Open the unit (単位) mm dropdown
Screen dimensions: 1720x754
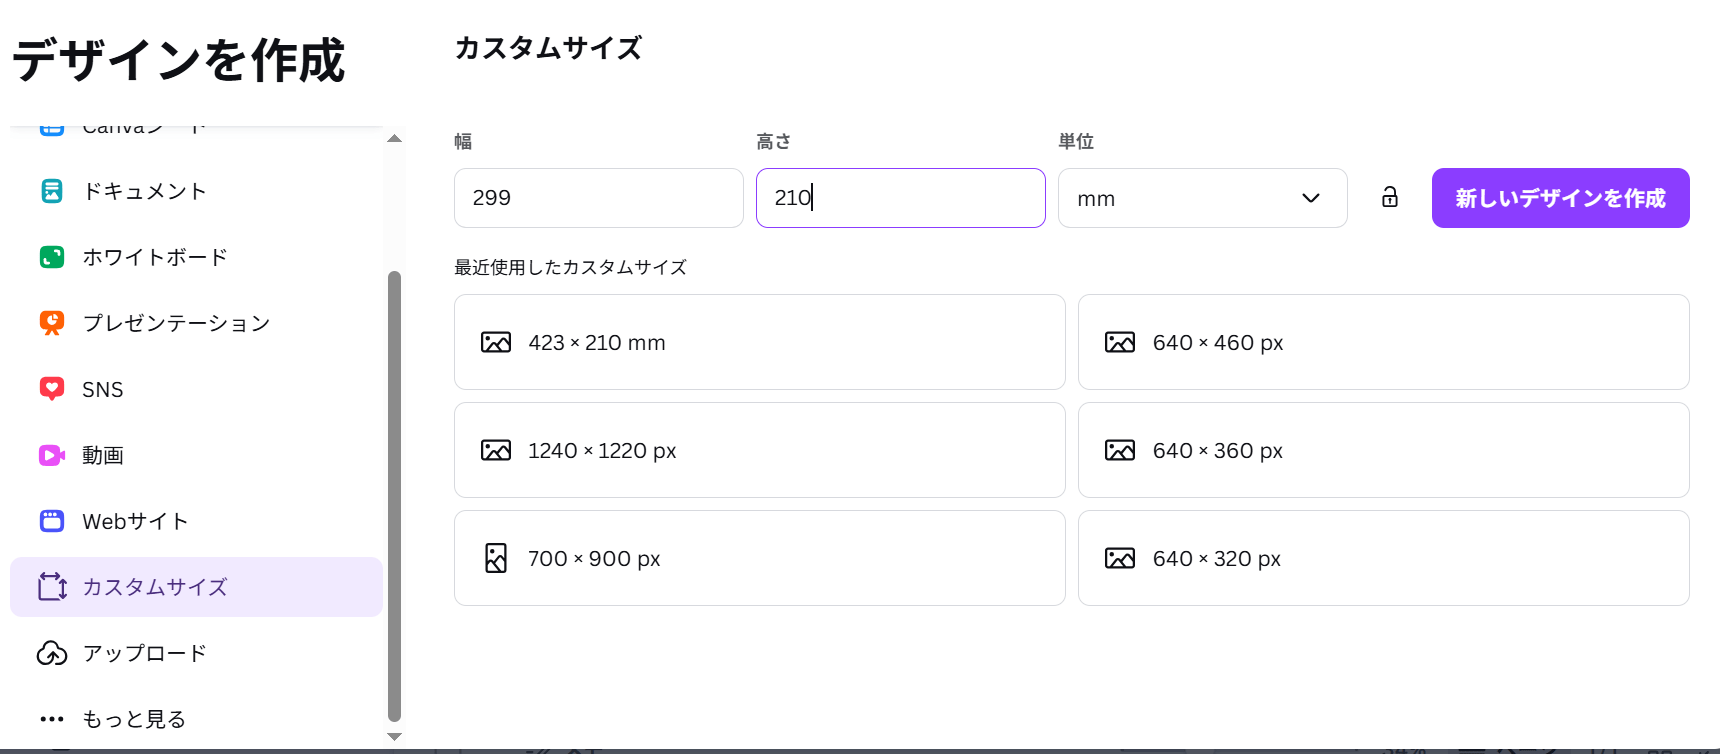point(1203,198)
